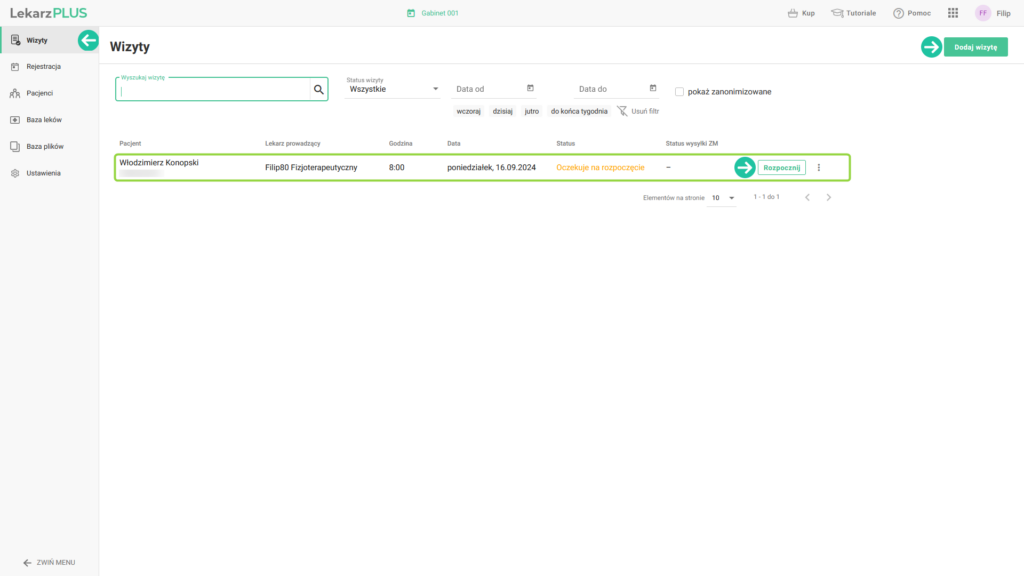Open Rejestracja in sidebar
The image size is (1024, 576).
(x=43, y=66)
